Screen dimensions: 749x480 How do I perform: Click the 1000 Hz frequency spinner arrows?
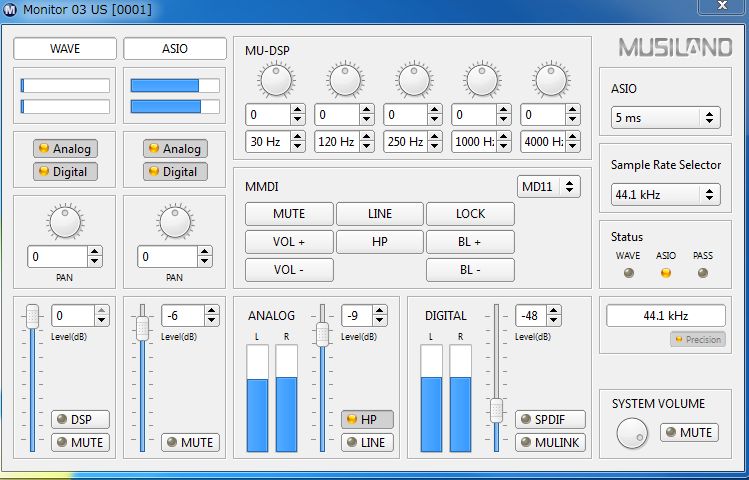(x=503, y=141)
